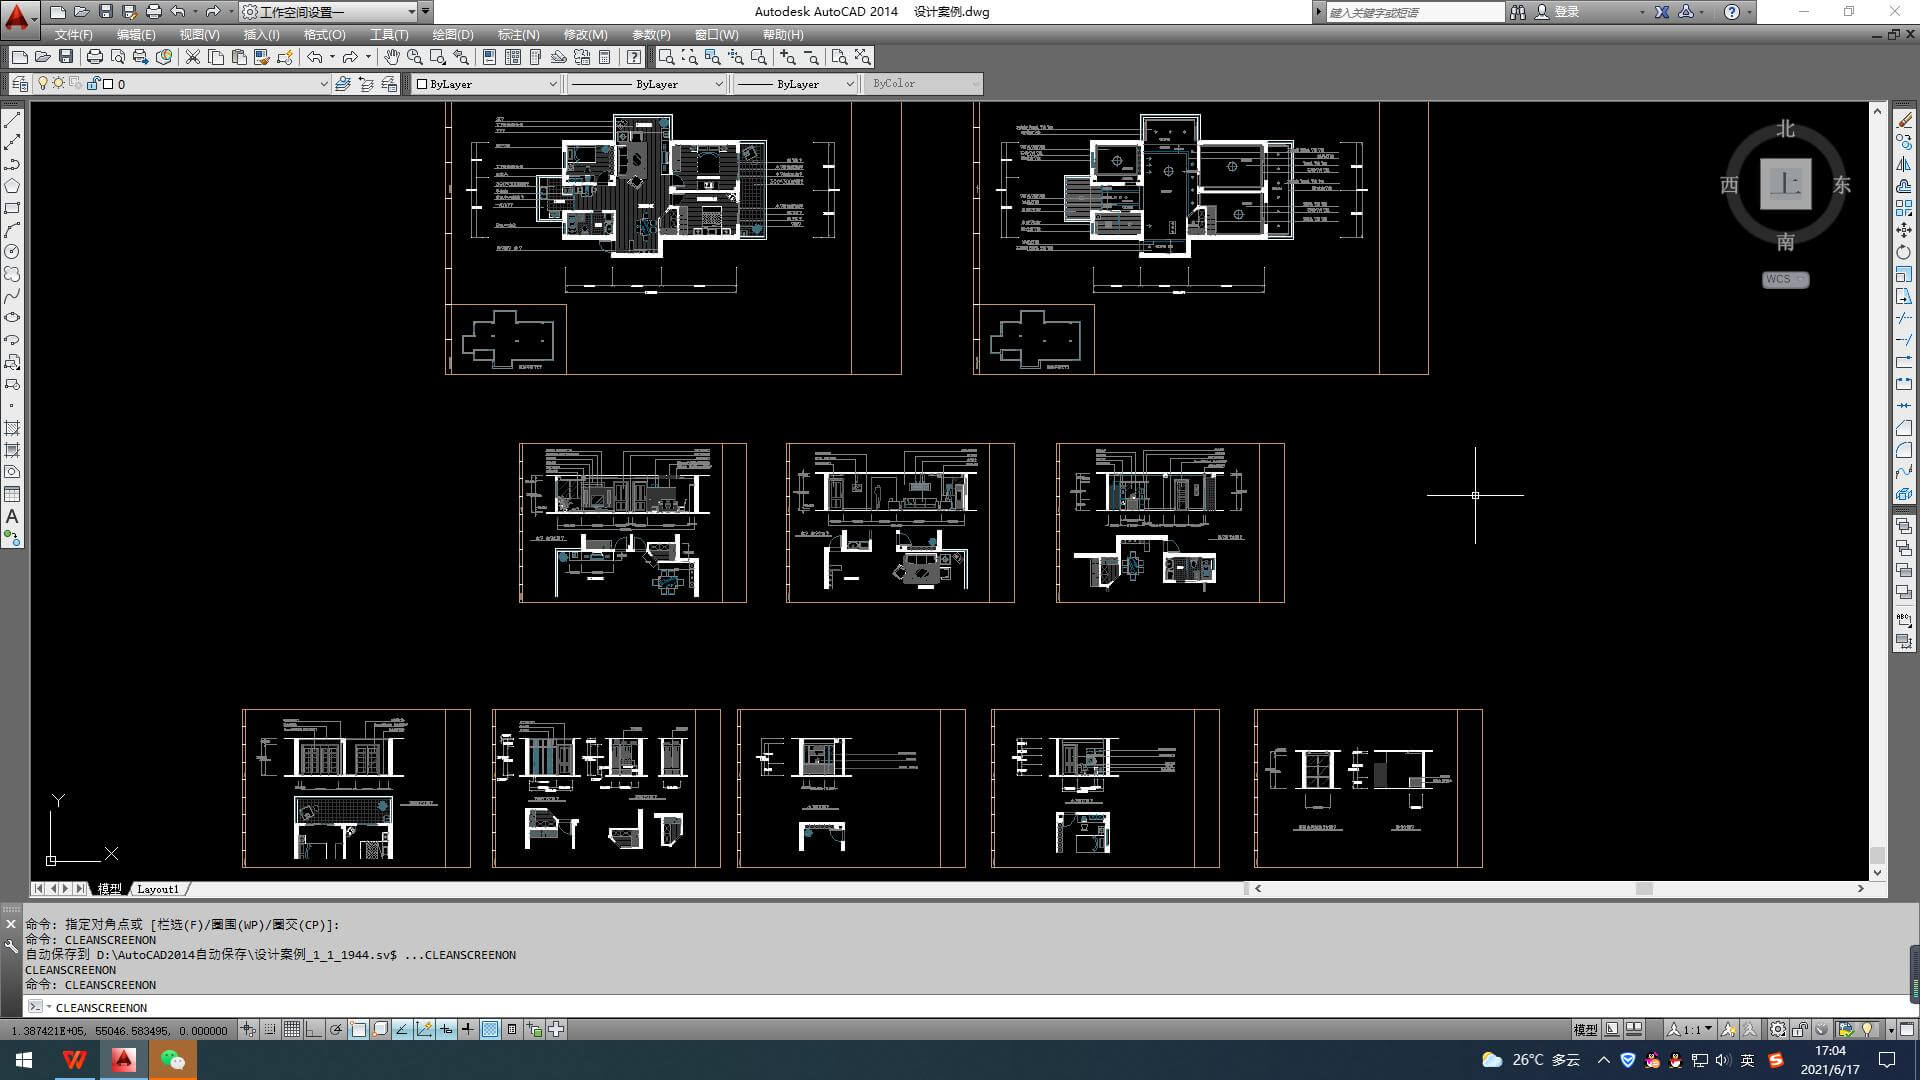Click the Help question mark icon in the toolbar

[x=634, y=57]
